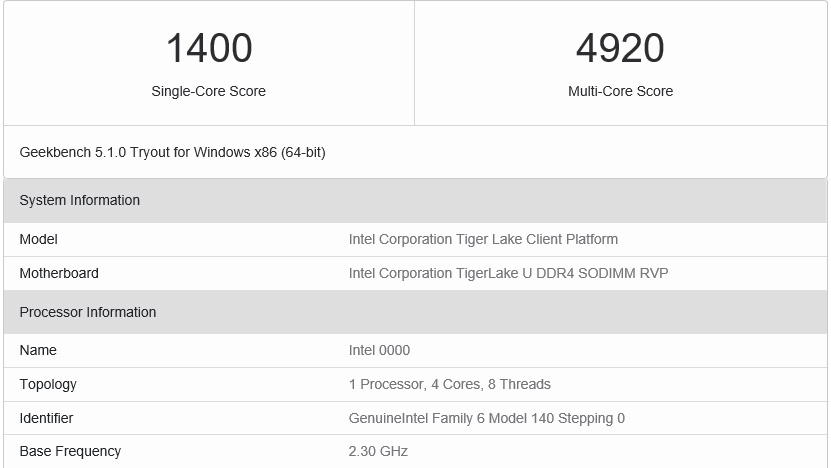This screenshot has height=468, width=831.
Task: Click the Multi-Core Score label
Action: (x=620, y=91)
